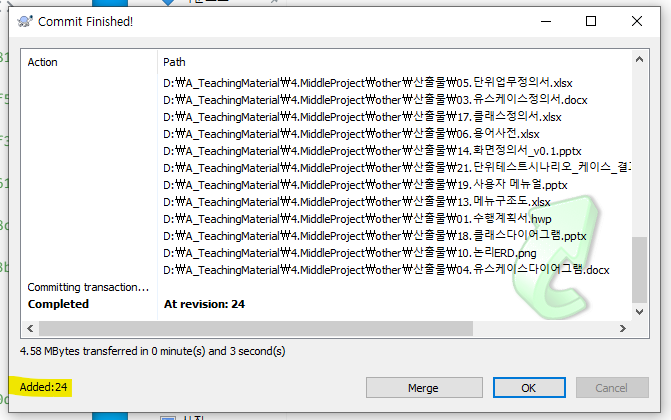Click the vertical scrollbar thumb
The height and width of the screenshot is (420, 671).
click(639, 270)
